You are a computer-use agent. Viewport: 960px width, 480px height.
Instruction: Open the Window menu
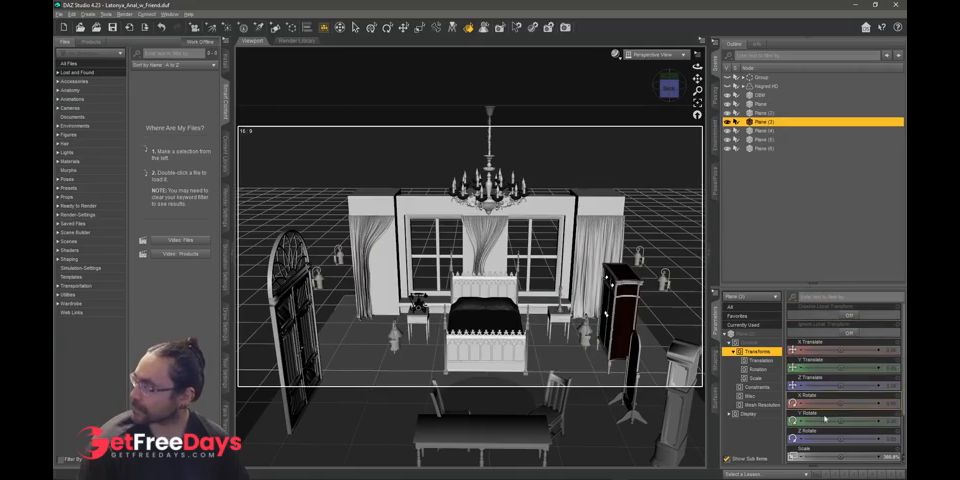[170, 14]
